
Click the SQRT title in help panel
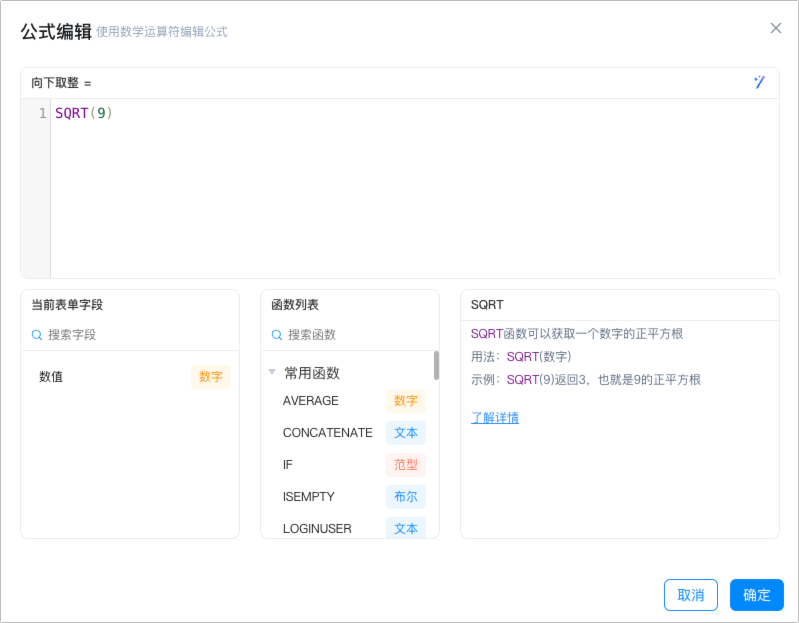pos(487,305)
